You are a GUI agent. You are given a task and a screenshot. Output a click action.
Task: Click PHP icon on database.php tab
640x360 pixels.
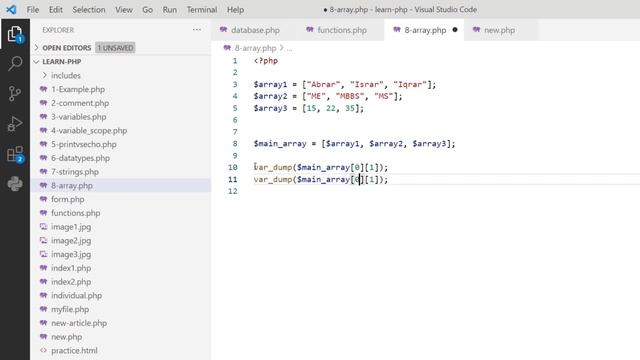223,30
